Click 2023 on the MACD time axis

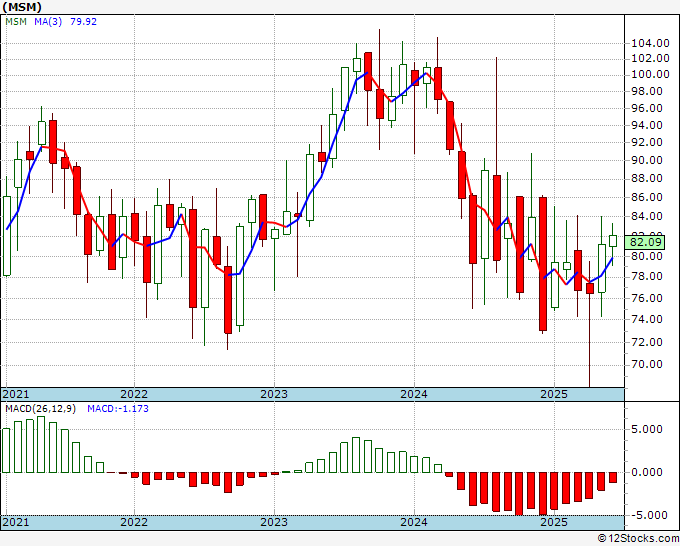point(274,522)
